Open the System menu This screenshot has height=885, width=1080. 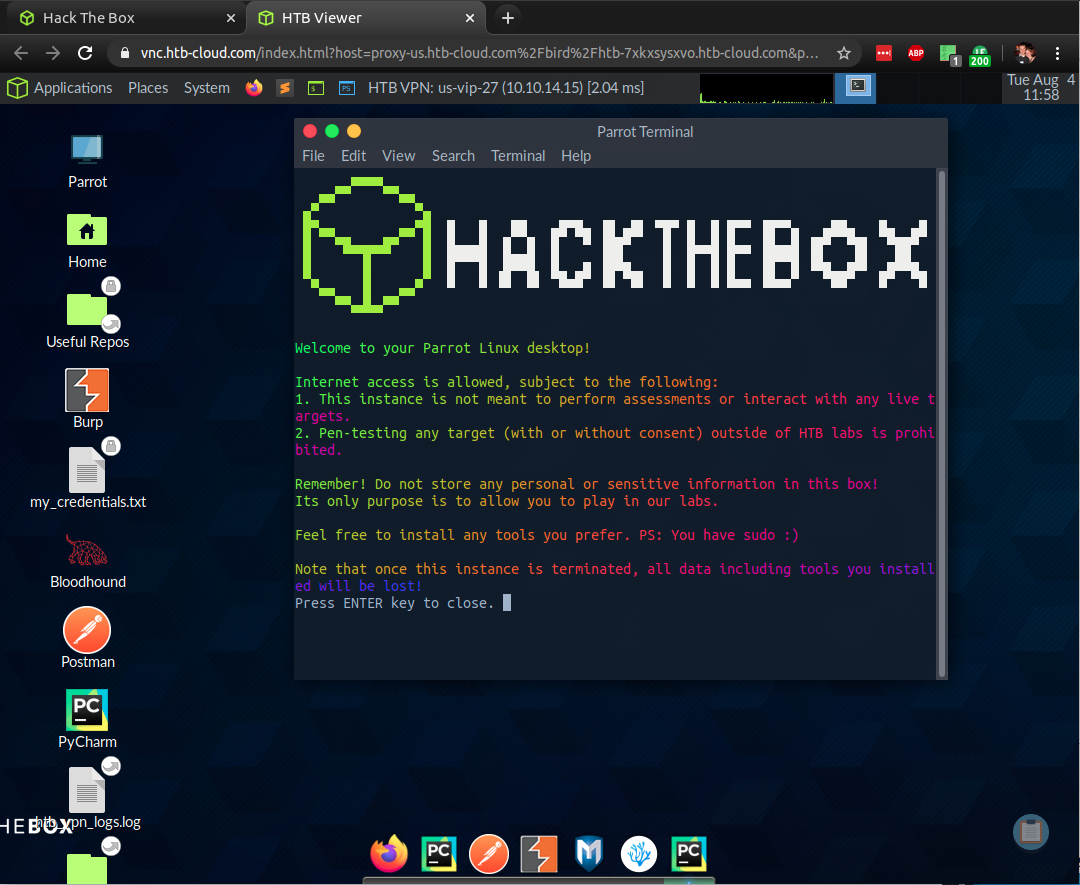(x=207, y=87)
